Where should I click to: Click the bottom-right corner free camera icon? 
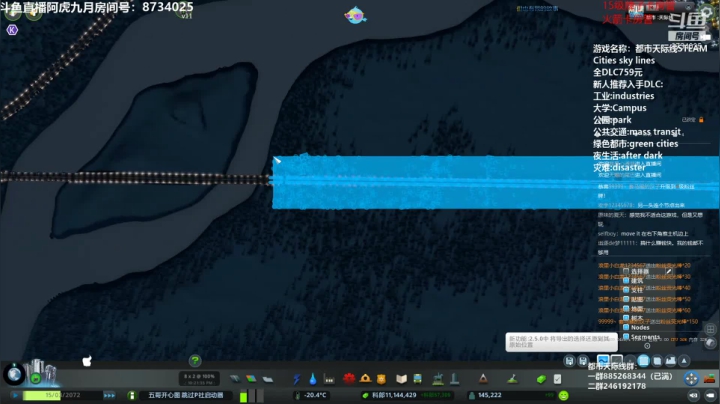[x=711, y=395]
